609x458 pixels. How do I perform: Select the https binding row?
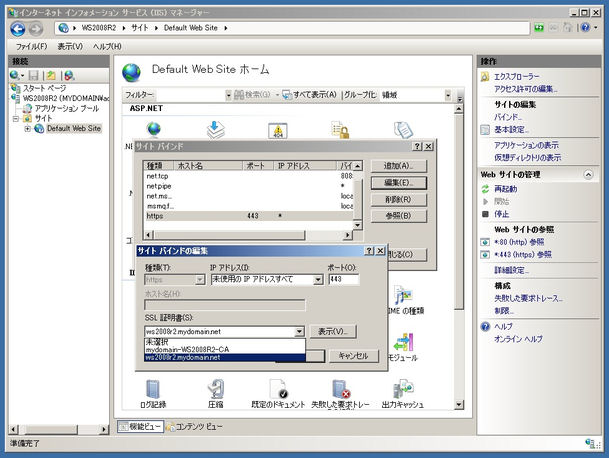click(249, 216)
